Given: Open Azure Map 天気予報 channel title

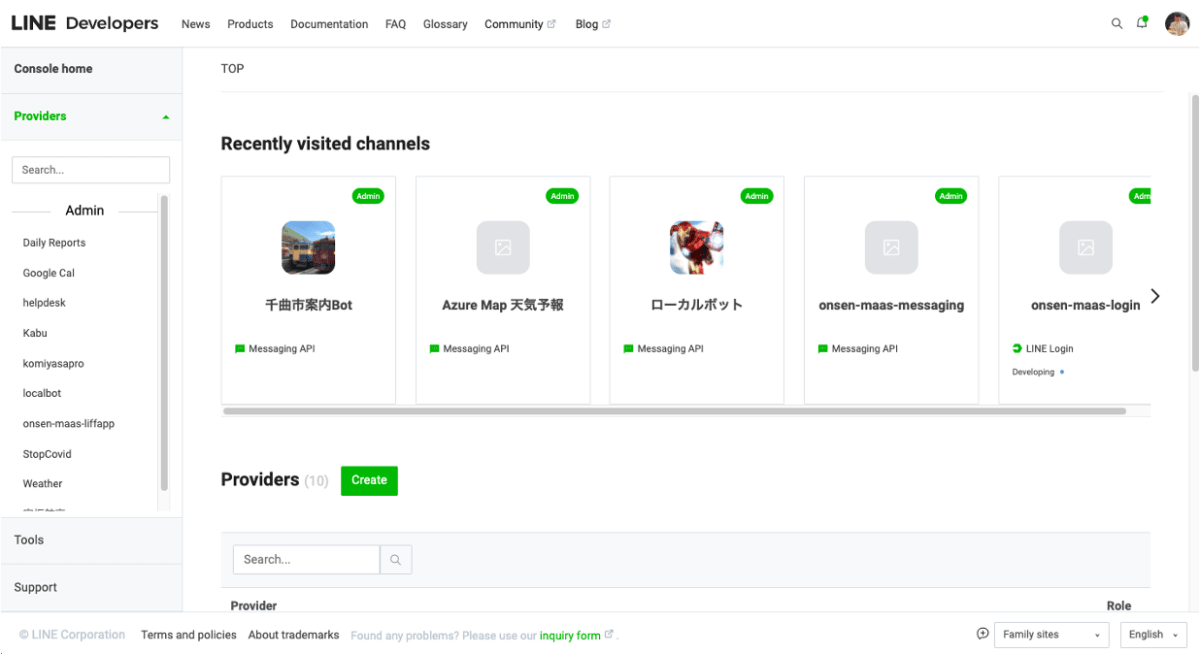Looking at the screenshot, I should [503, 305].
